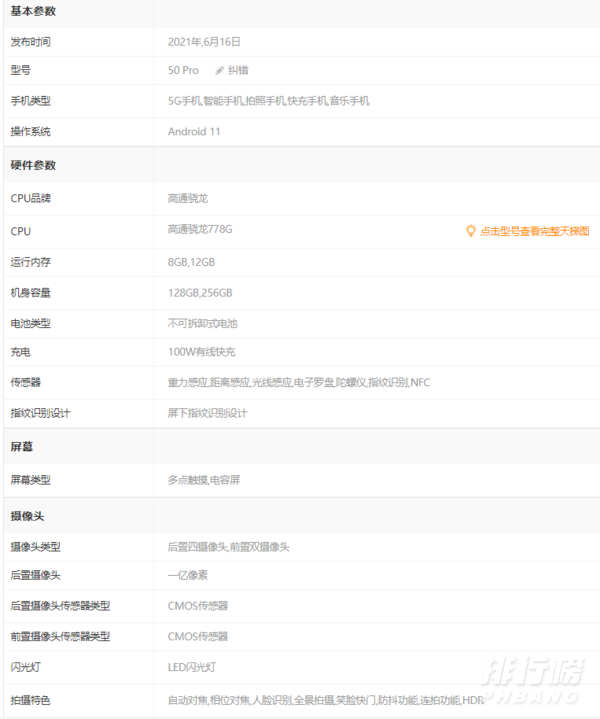Click the 传感器 label

tap(26, 382)
